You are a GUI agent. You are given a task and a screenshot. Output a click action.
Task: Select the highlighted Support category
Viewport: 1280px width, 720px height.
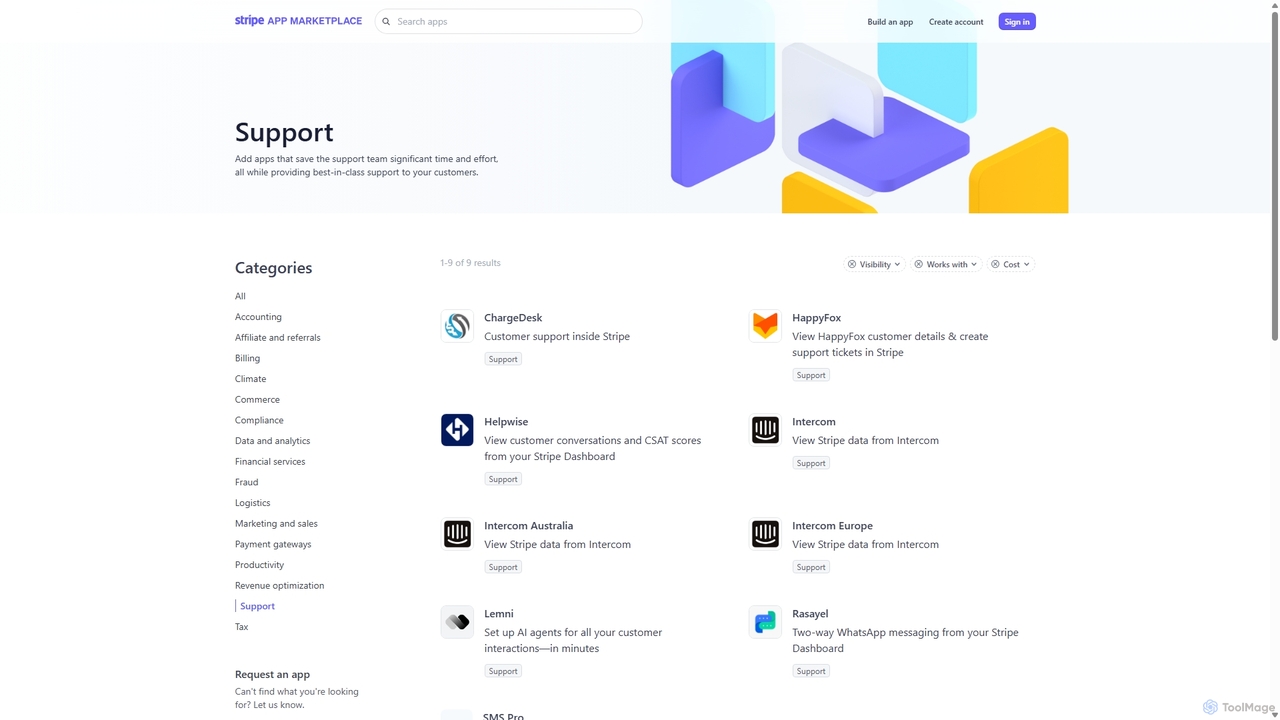point(257,606)
